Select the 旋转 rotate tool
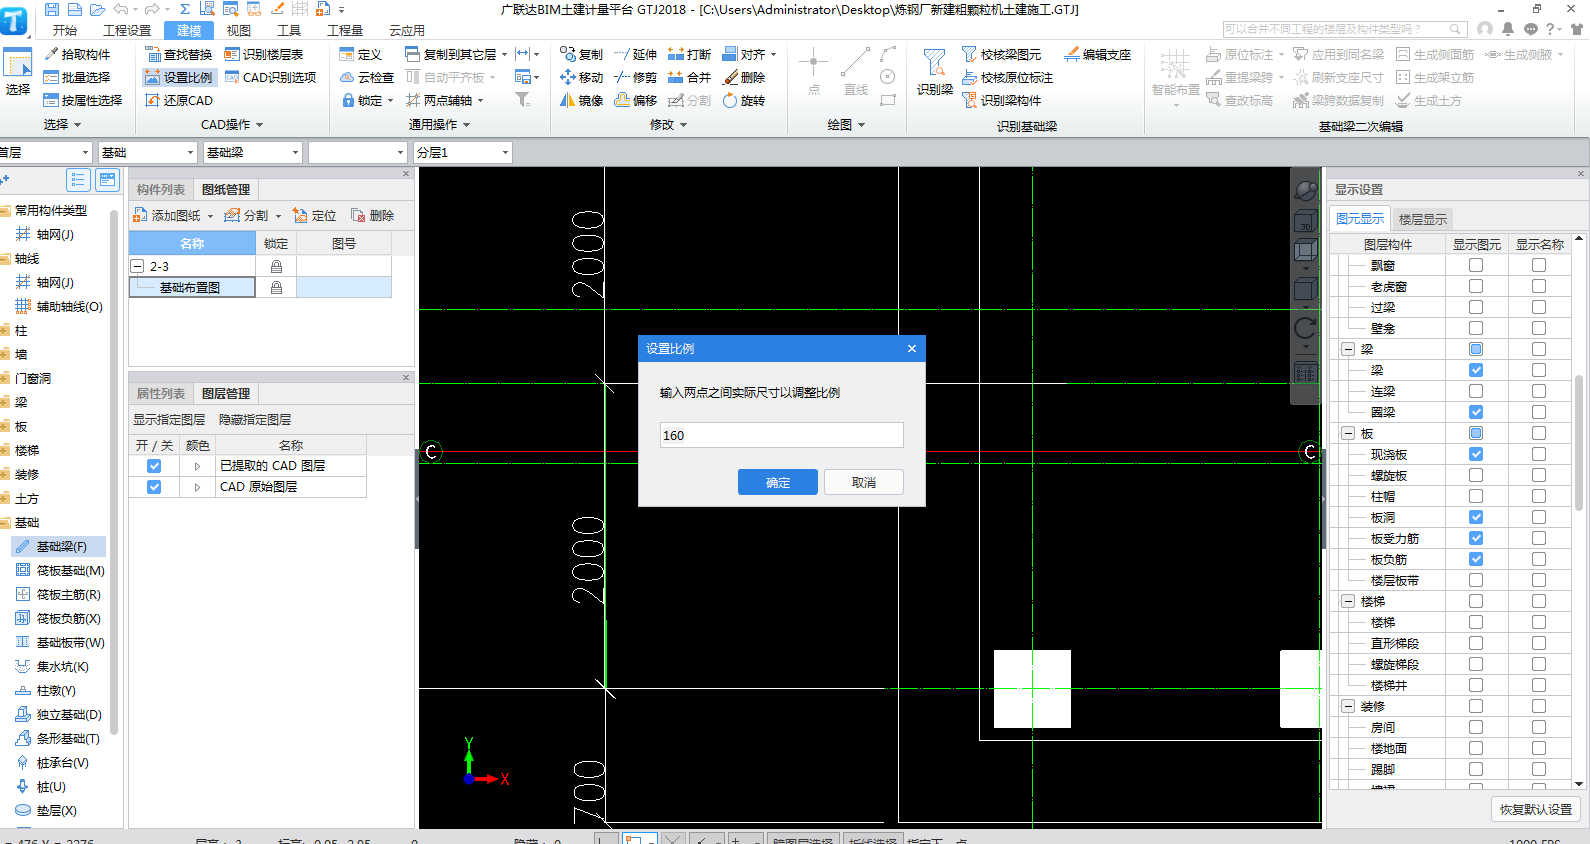1590x844 pixels. [x=744, y=100]
